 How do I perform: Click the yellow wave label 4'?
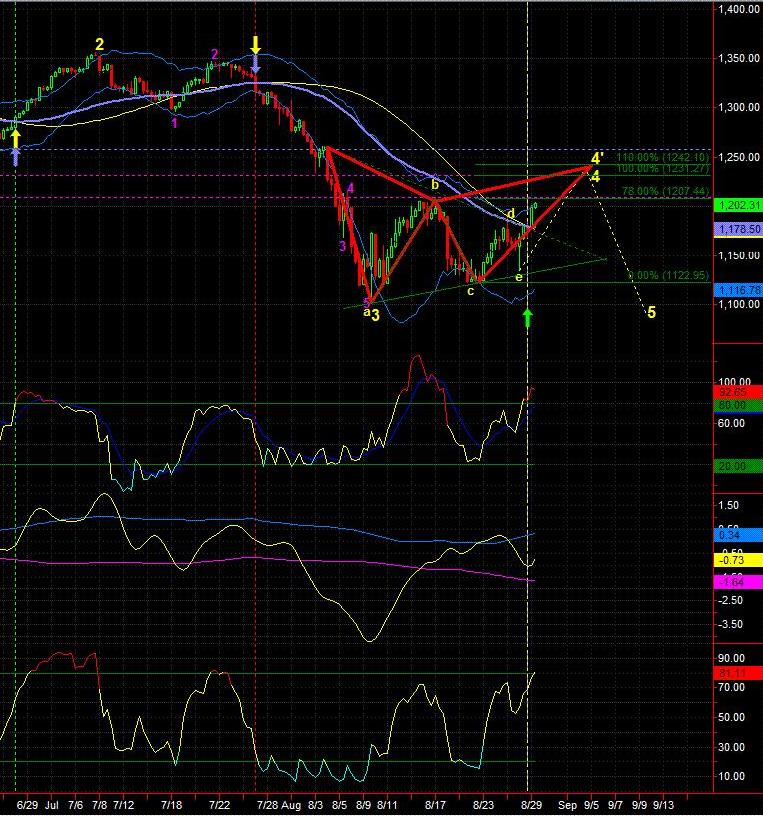click(597, 158)
